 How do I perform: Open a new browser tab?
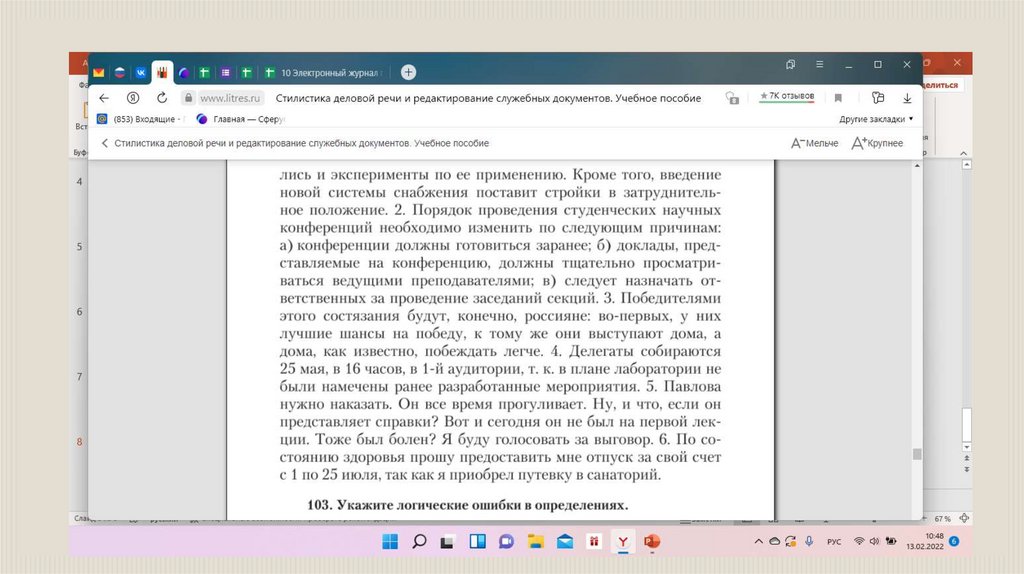coord(408,72)
